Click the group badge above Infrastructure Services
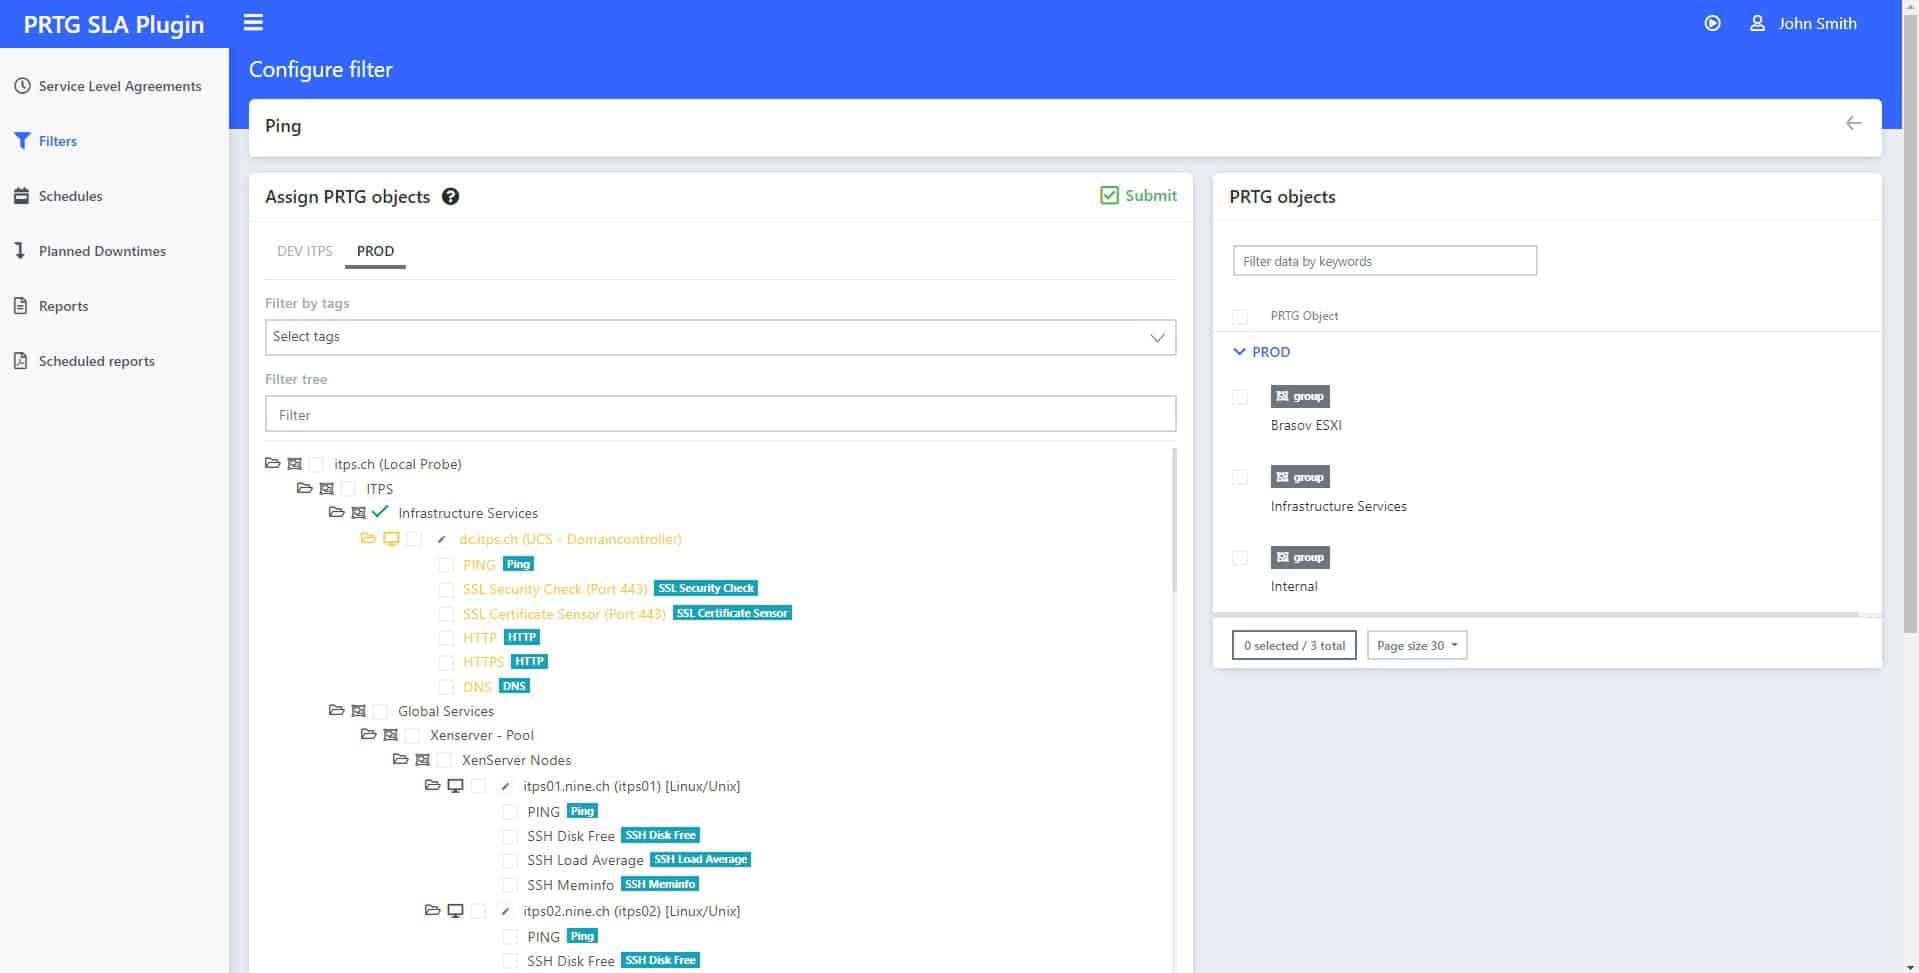This screenshot has height=973, width=1919. (1300, 477)
